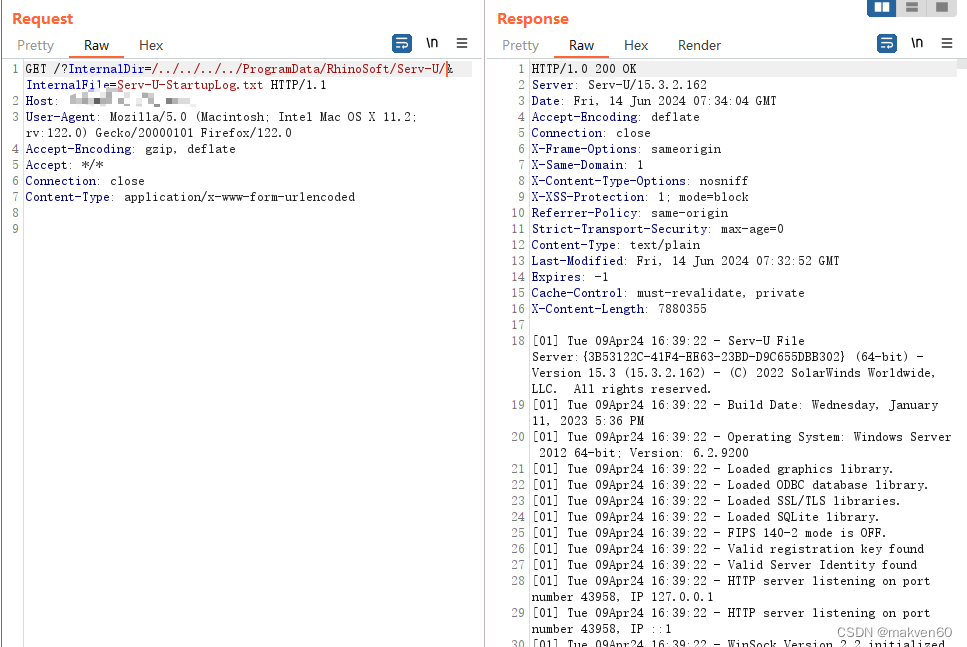
Task: Click the X-Content-Type-Options: nosniff header
Action: coord(640,181)
